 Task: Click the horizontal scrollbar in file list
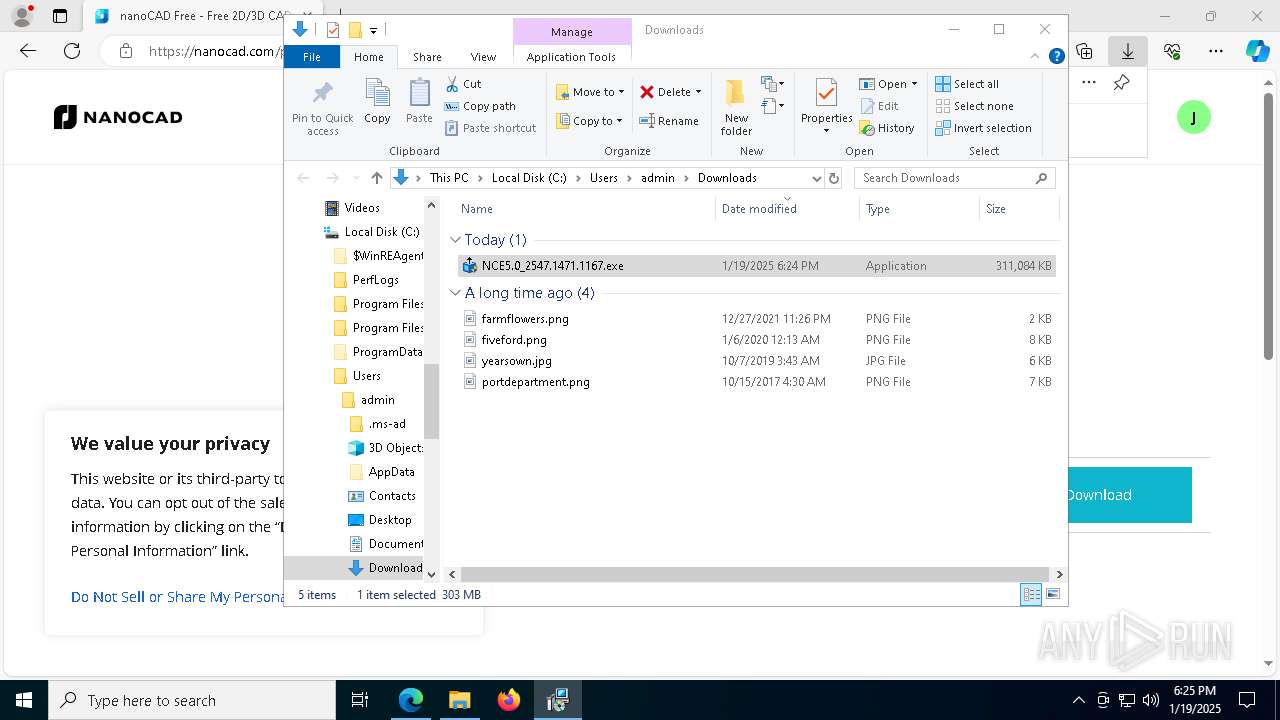coord(755,574)
